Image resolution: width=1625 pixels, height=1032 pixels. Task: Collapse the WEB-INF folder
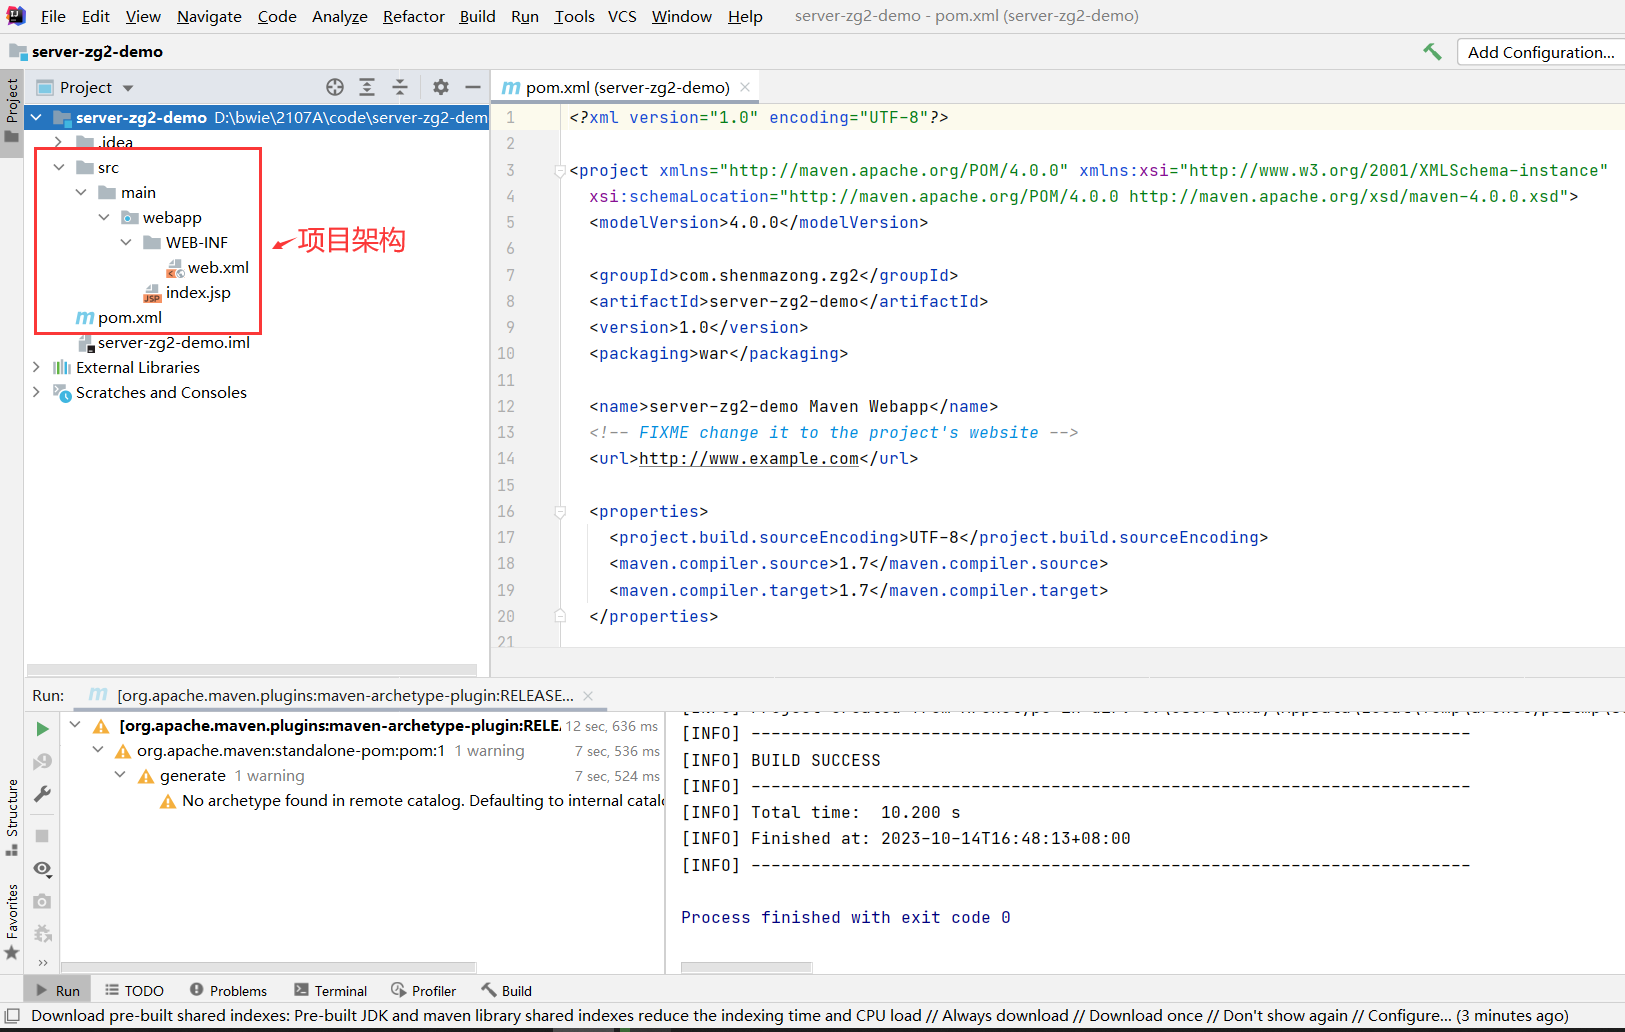click(x=126, y=242)
